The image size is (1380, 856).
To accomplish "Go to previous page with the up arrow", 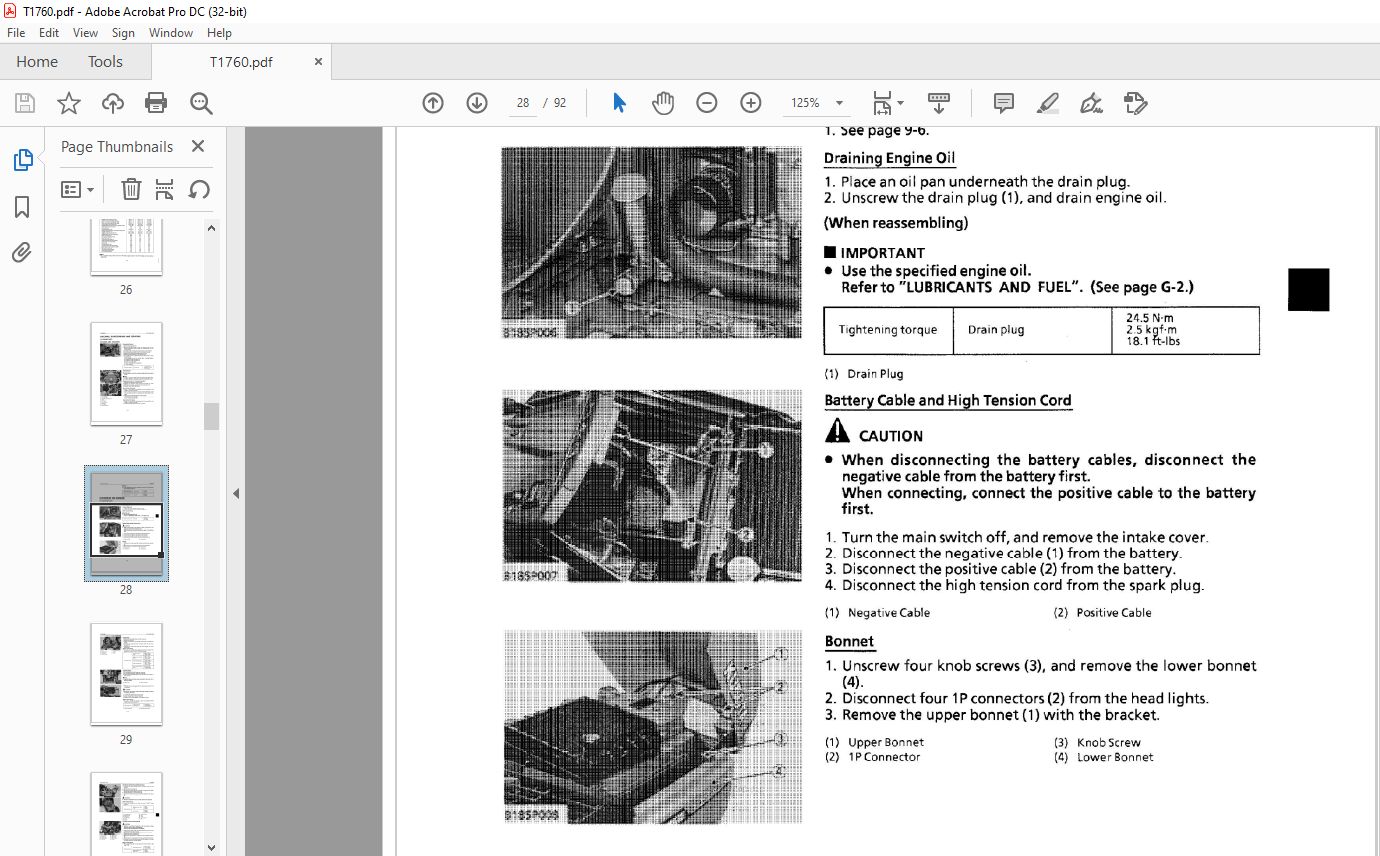I will (433, 103).
